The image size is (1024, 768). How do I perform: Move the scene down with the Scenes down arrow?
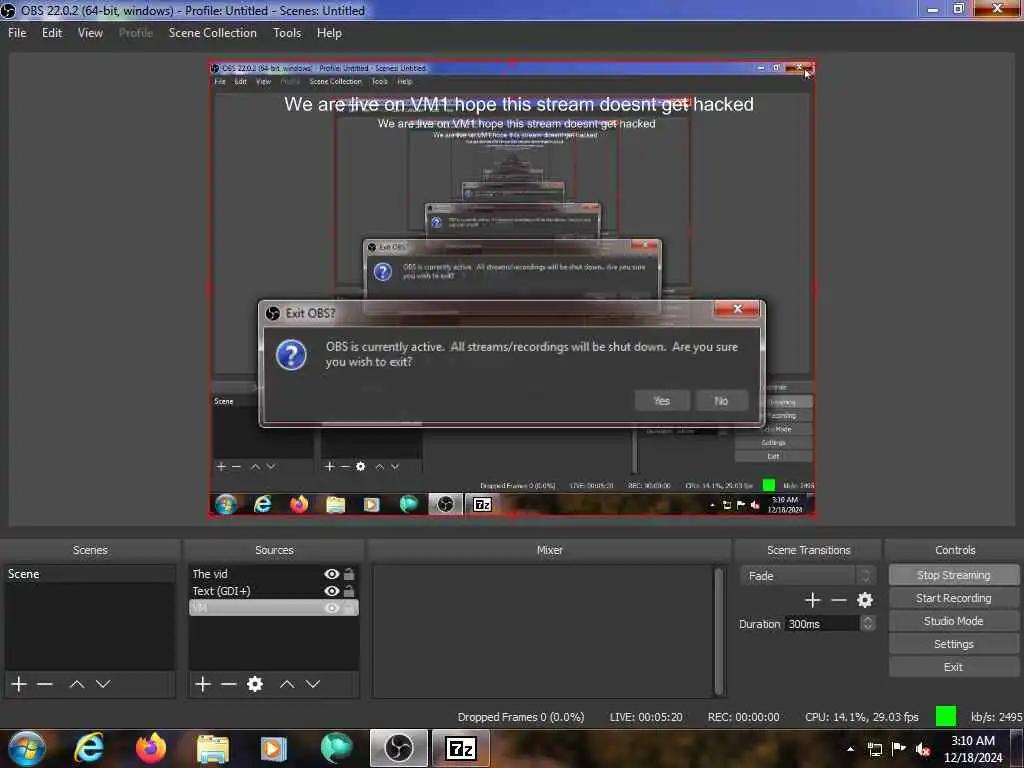coord(103,684)
